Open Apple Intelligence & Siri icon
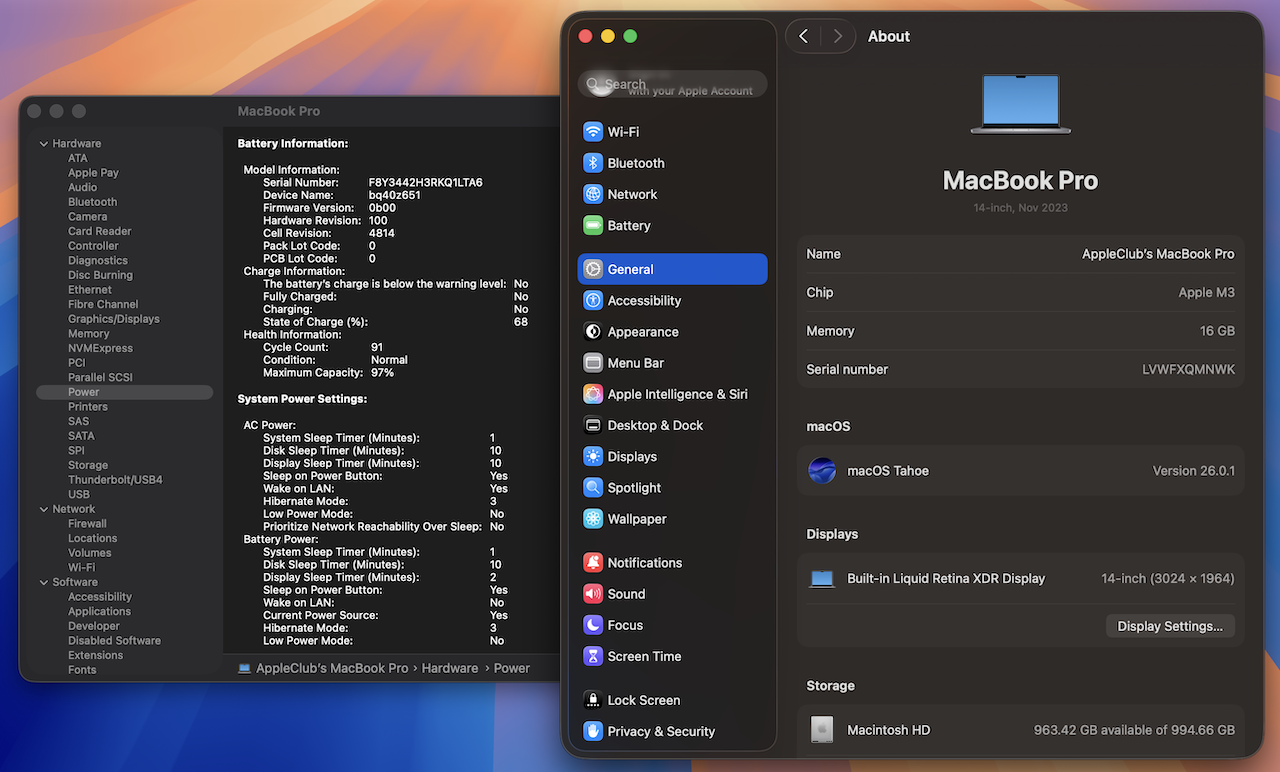The width and height of the screenshot is (1280, 772). click(593, 395)
